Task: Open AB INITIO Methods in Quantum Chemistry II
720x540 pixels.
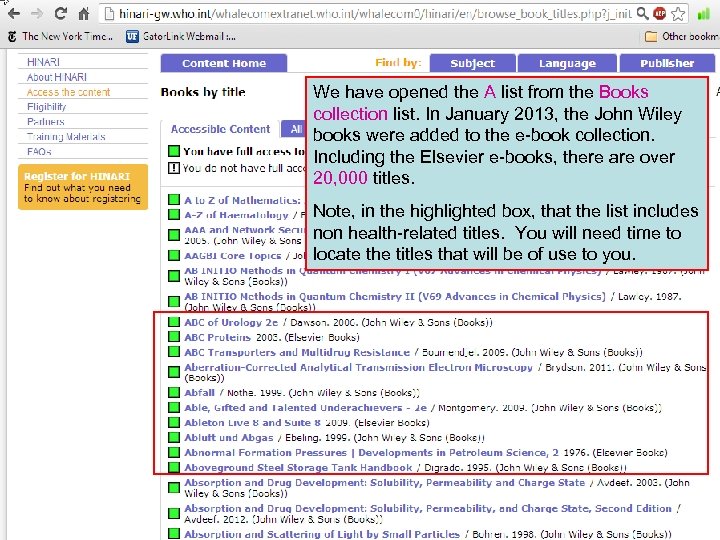Action: (395, 296)
